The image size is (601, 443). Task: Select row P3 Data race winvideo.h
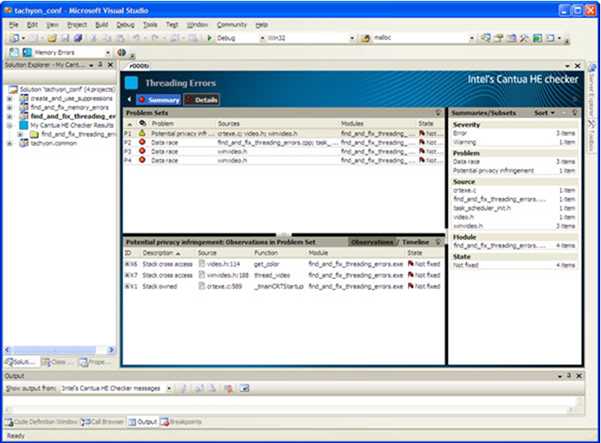point(284,151)
